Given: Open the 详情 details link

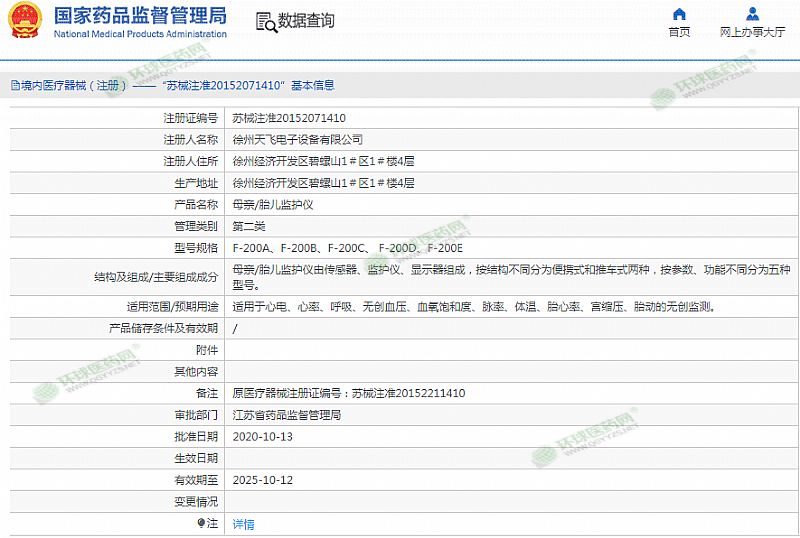Looking at the screenshot, I should [x=243, y=524].
